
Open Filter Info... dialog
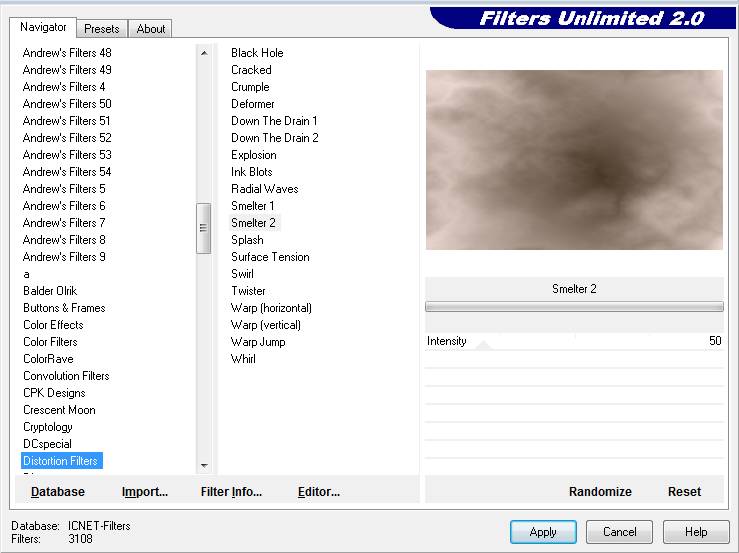tap(231, 491)
